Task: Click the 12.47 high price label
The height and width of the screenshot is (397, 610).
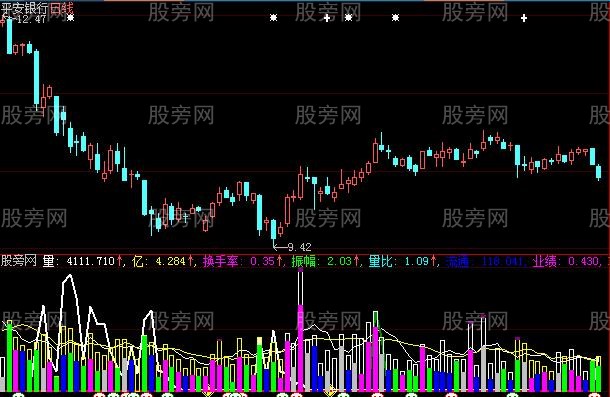Action: (x=32, y=19)
